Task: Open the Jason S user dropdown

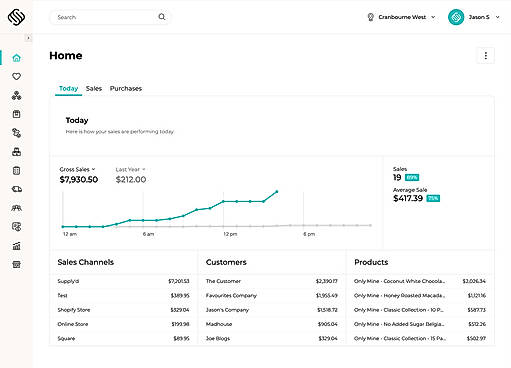Action: click(474, 17)
